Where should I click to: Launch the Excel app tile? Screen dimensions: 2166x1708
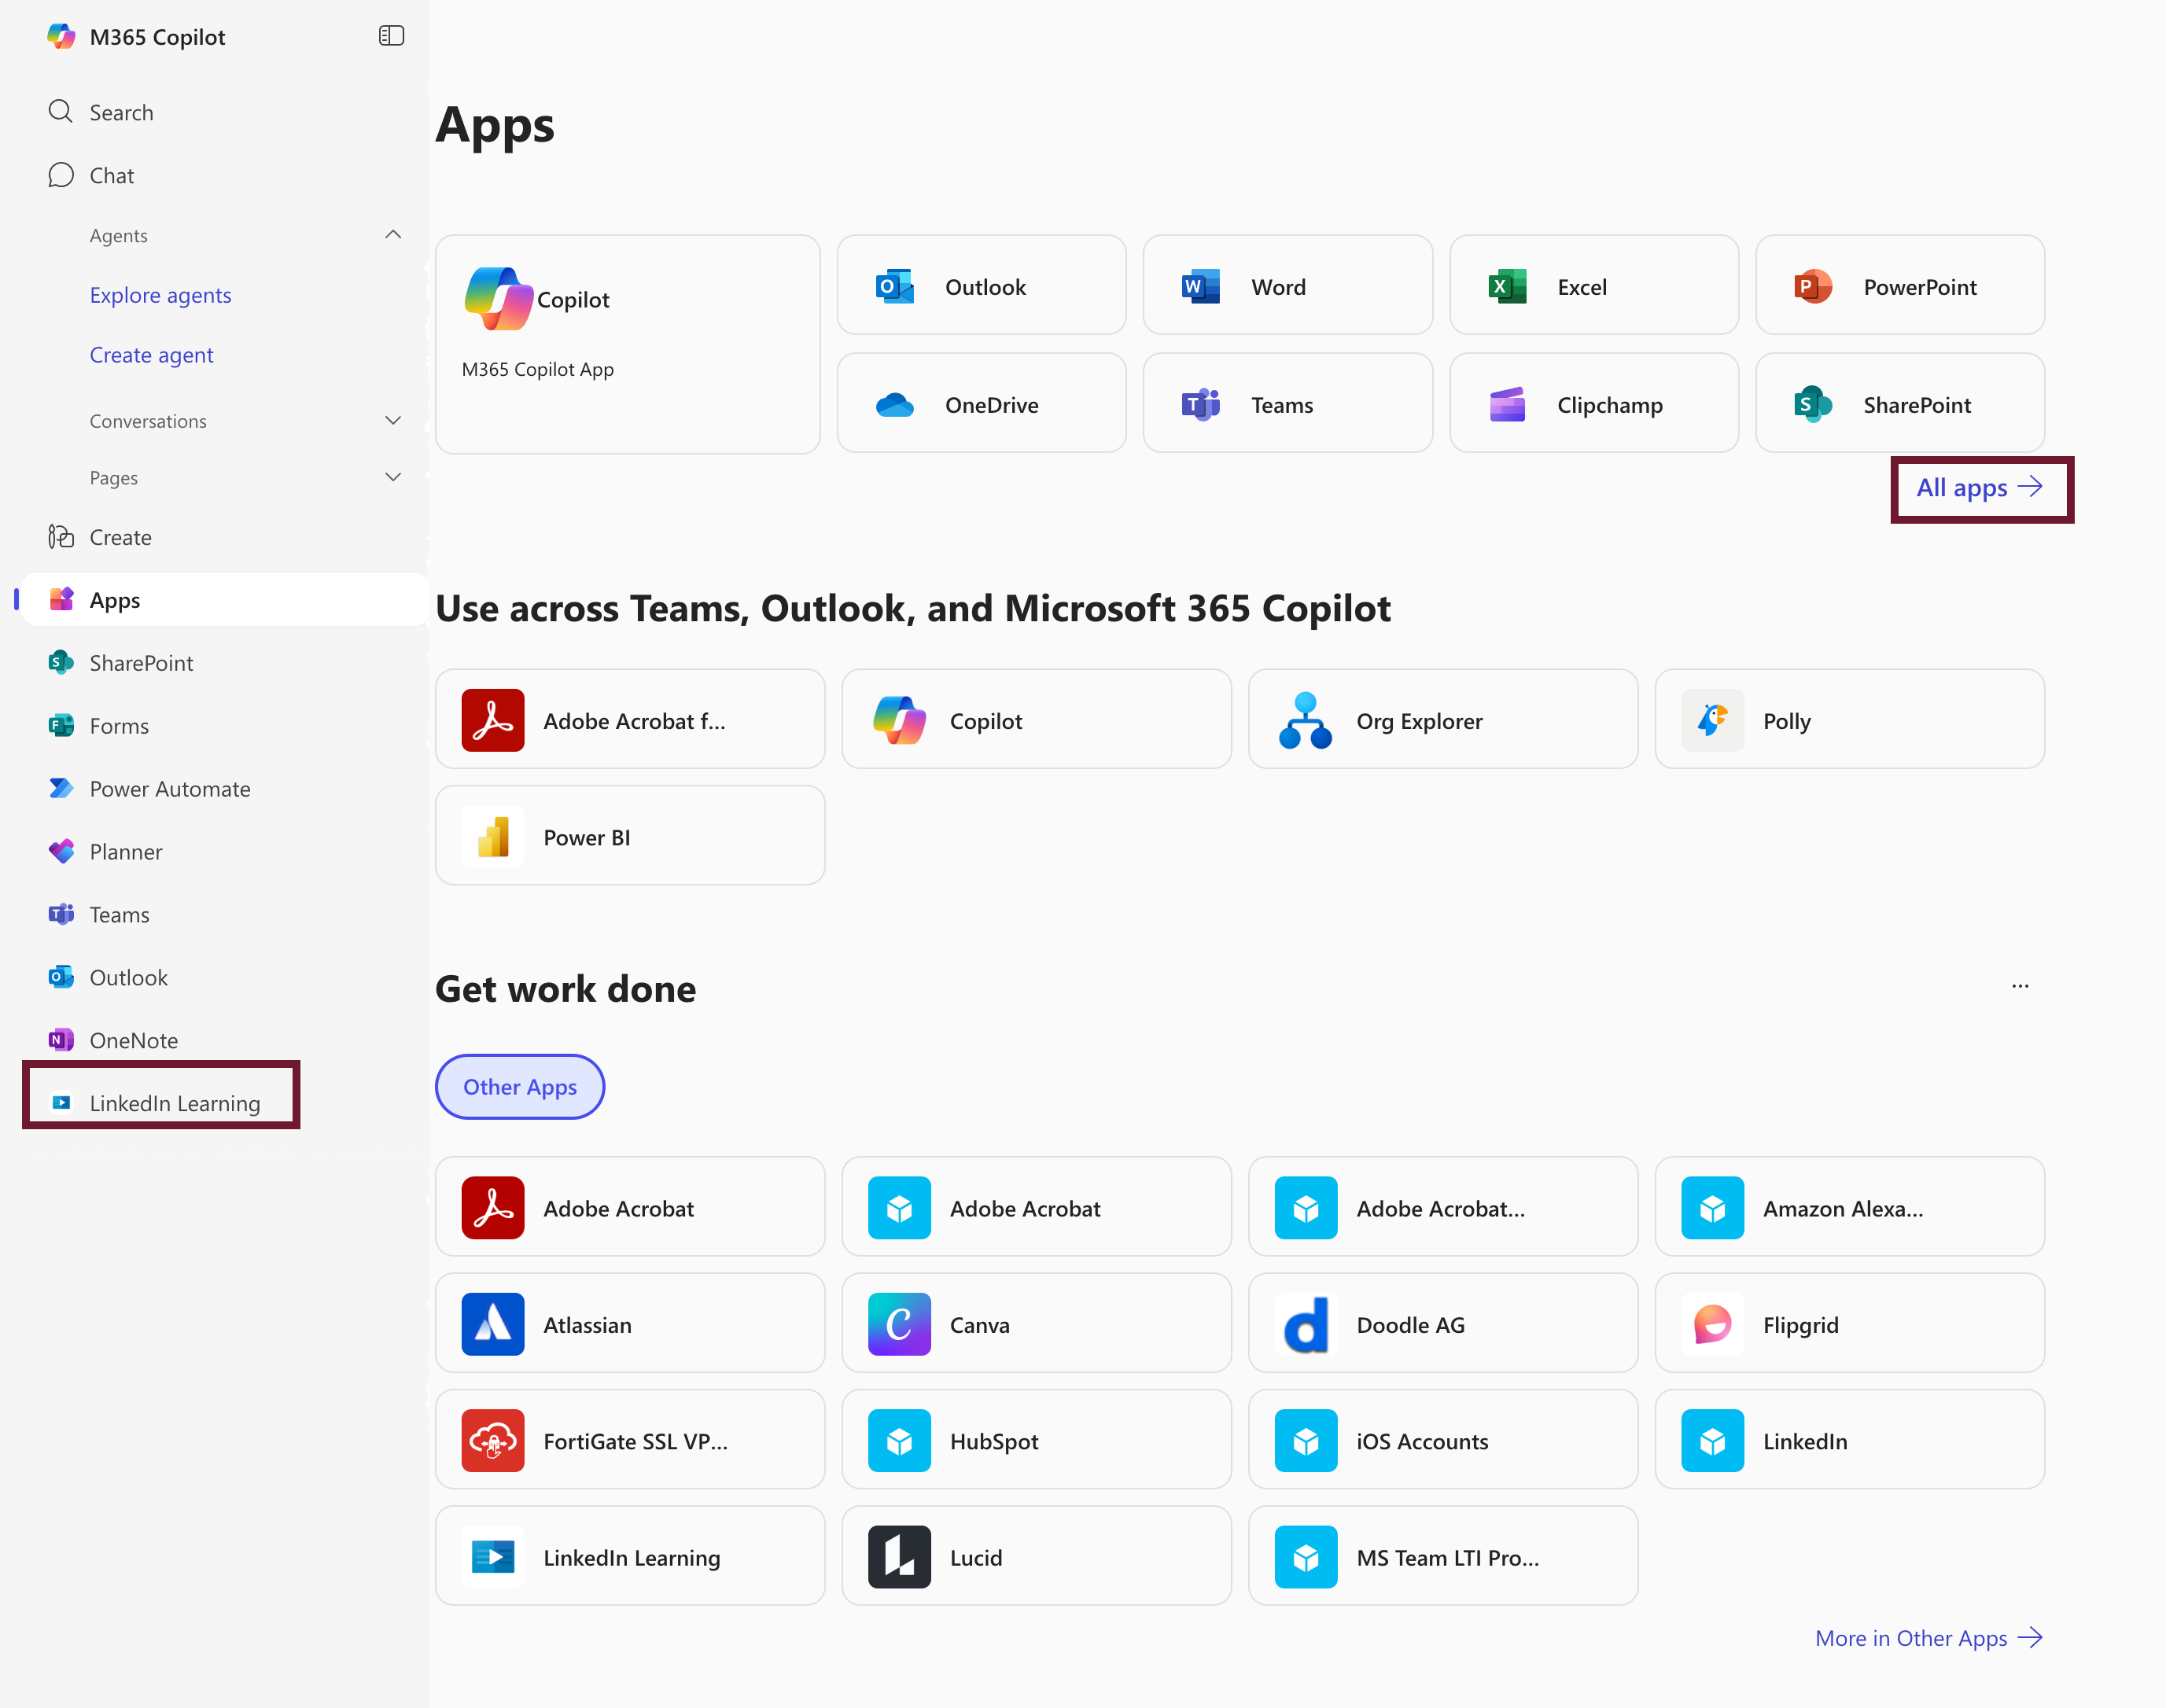coord(1594,286)
